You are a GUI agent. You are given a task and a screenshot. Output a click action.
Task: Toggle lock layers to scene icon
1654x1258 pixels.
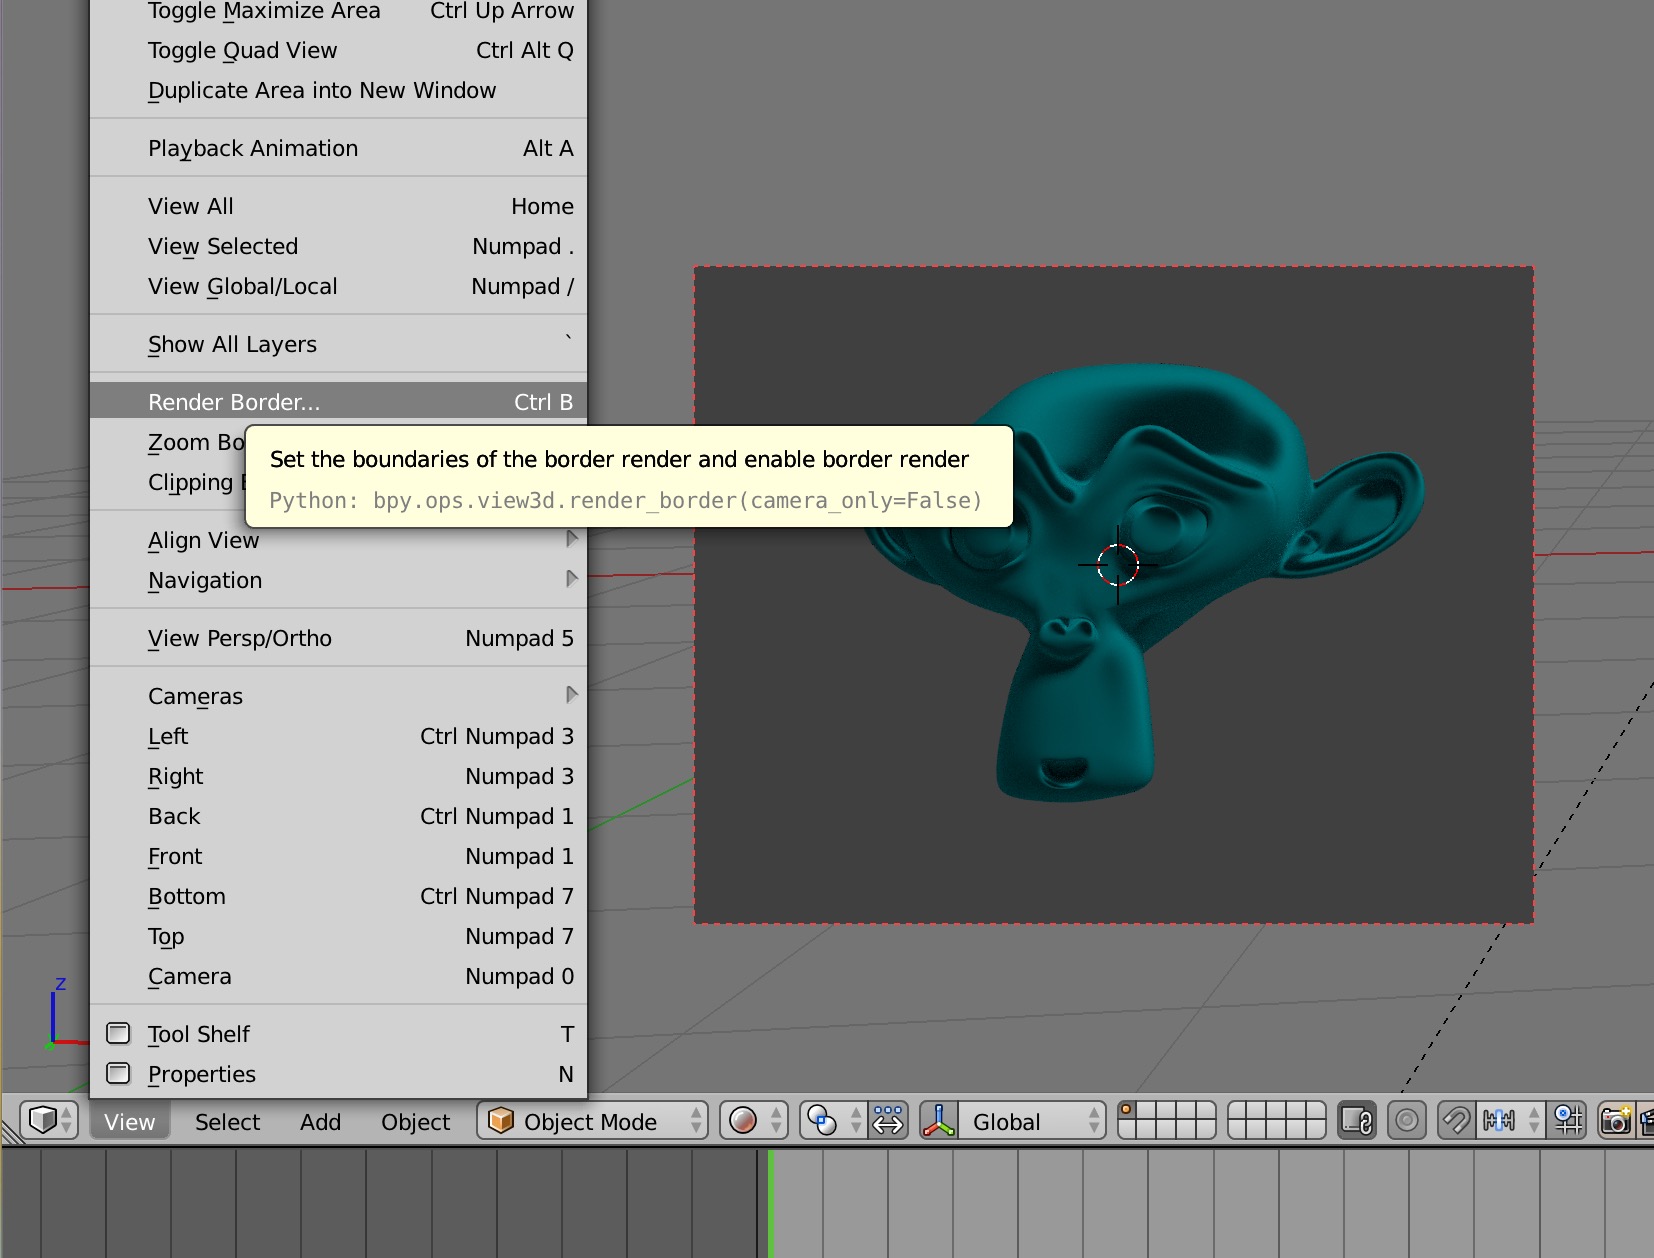click(1357, 1121)
